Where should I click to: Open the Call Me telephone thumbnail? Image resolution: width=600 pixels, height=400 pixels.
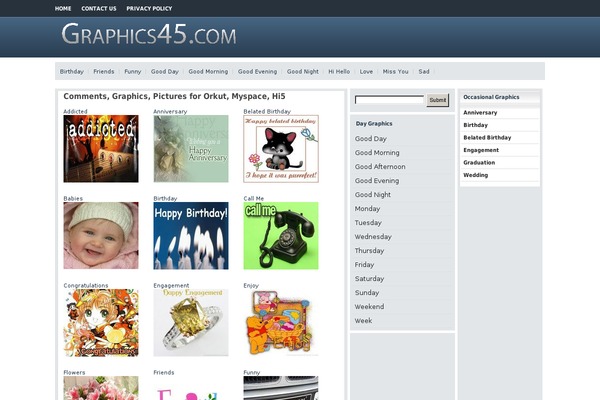(281, 235)
